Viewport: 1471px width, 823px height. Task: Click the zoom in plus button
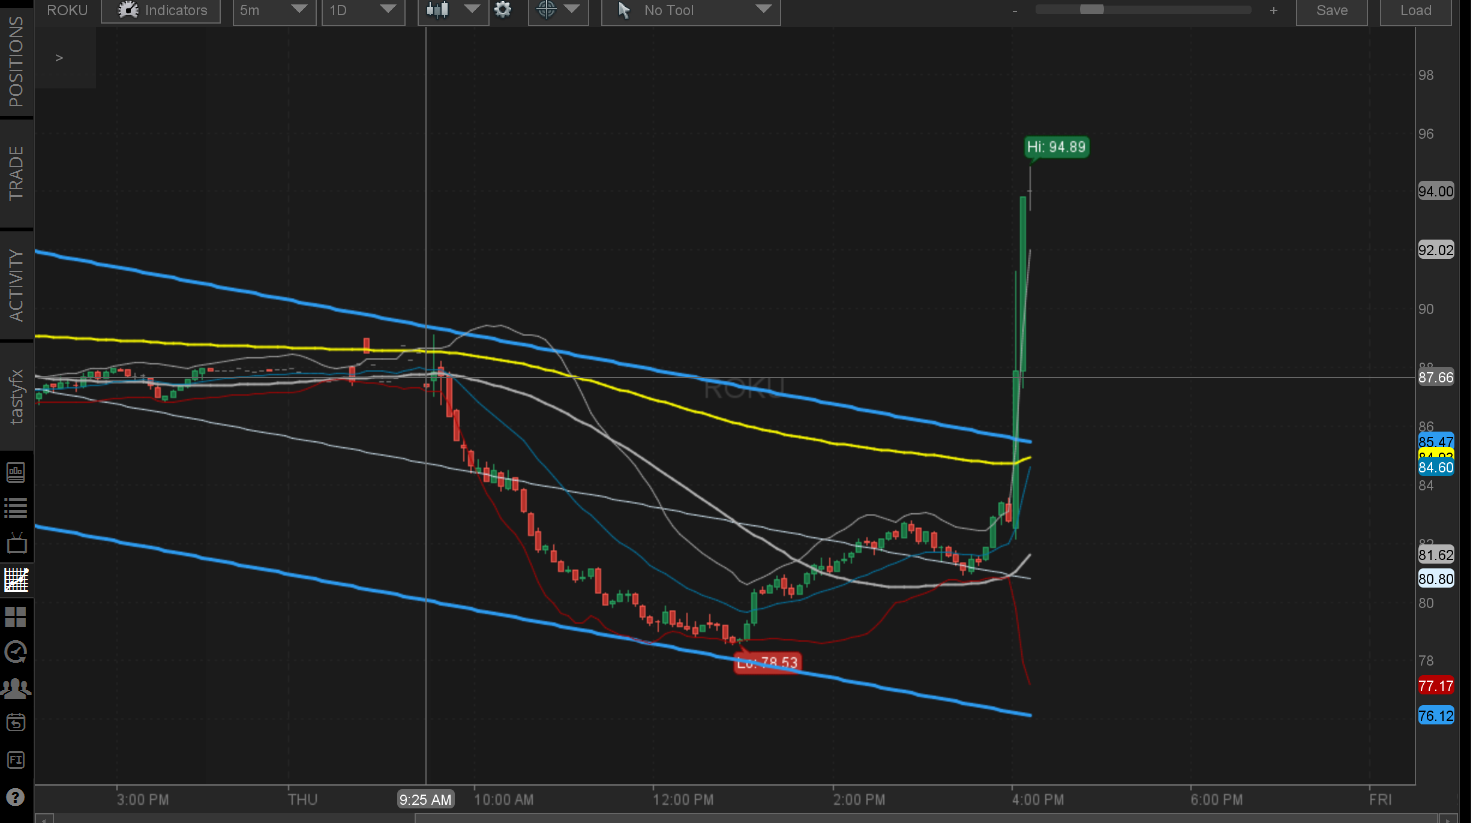coord(1273,11)
